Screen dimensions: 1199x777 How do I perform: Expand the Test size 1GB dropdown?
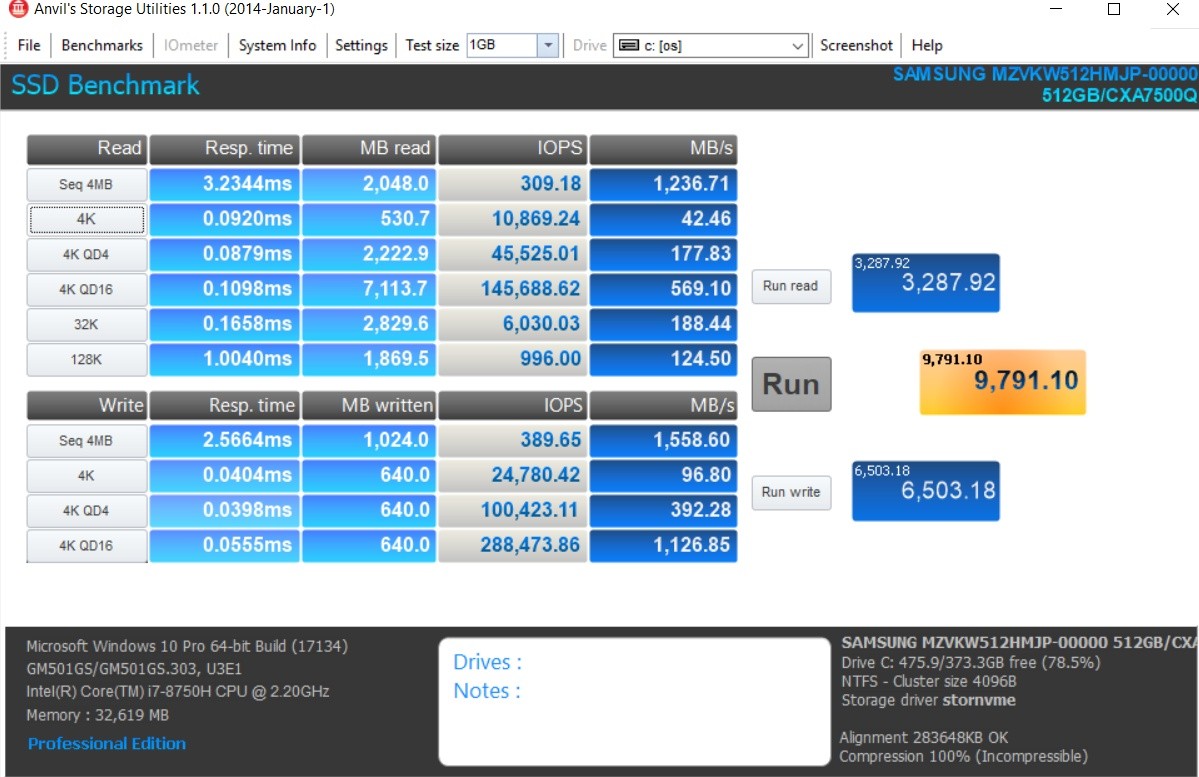pyautogui.click(x=547, y=45)
